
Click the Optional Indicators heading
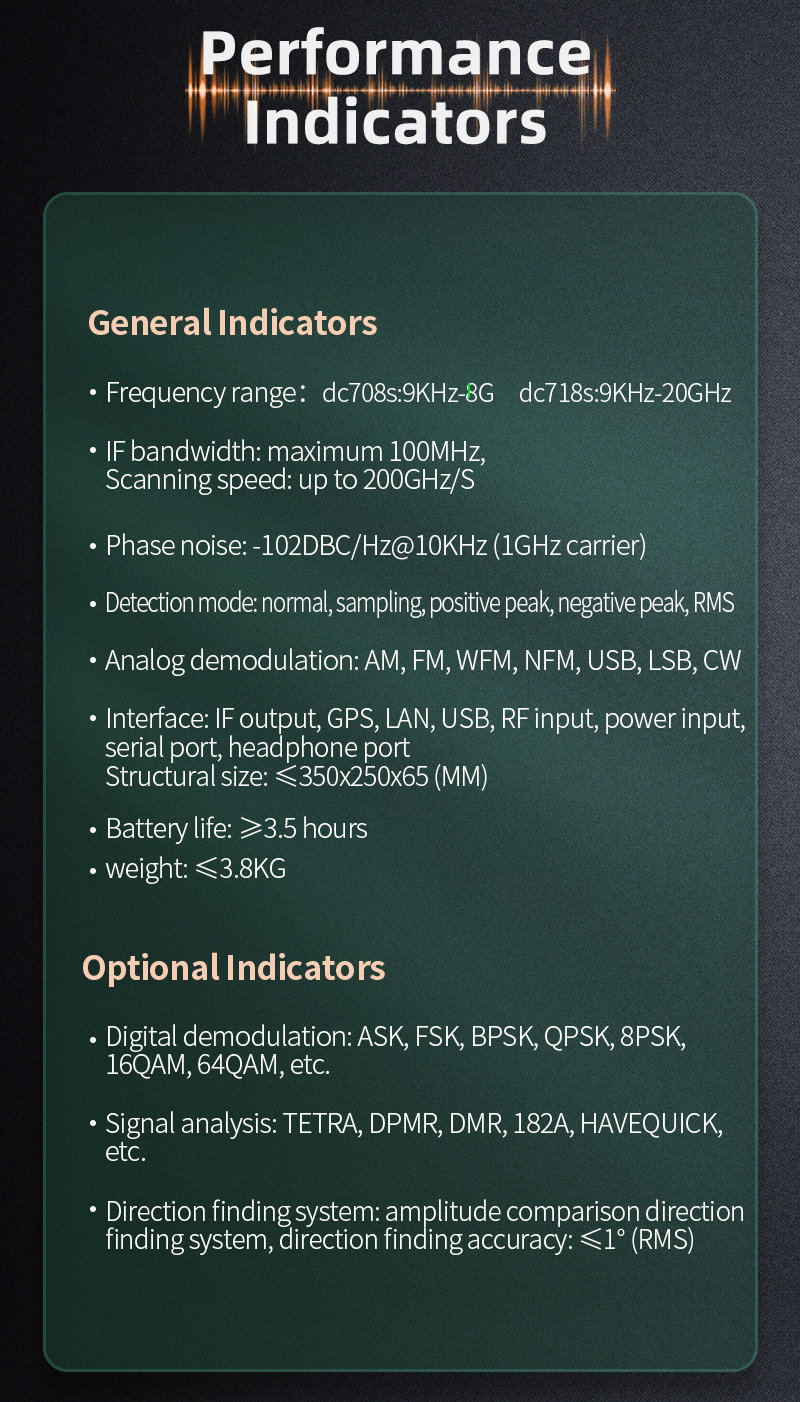coord(233,968)
